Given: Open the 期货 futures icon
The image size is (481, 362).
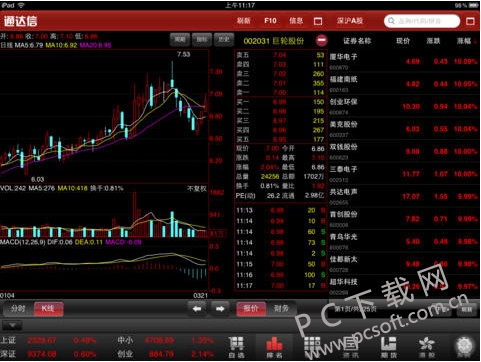Looking at the screenshot, I should pyautogui.click(x=389, y=347).
